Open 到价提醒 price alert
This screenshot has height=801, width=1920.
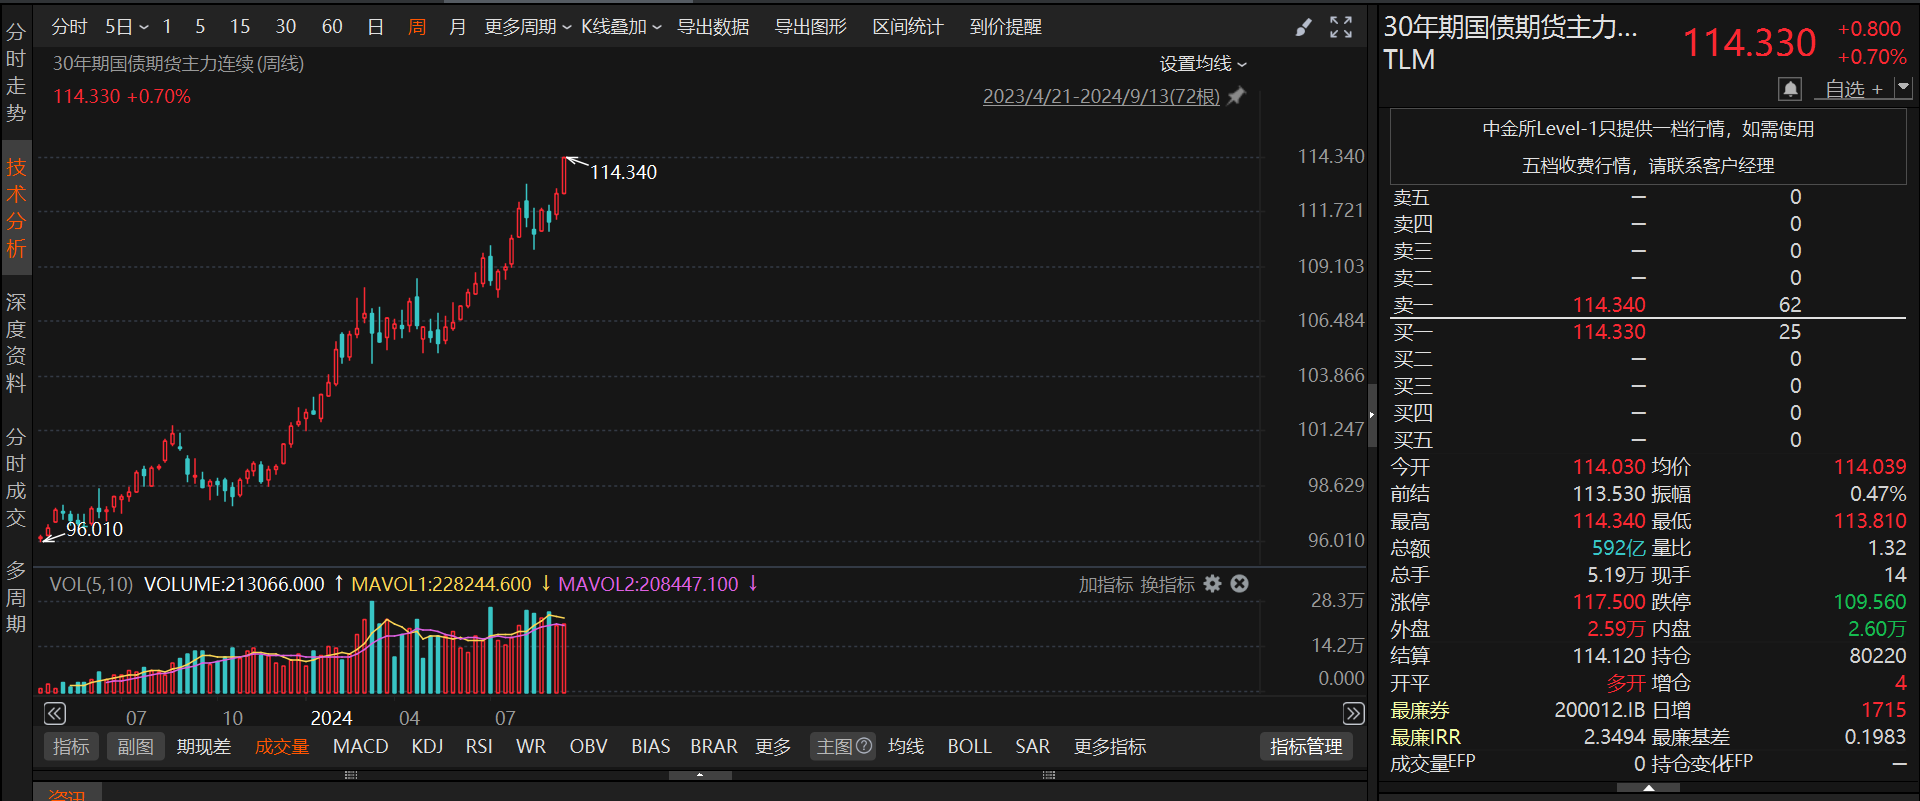[x=1006, y=27]
